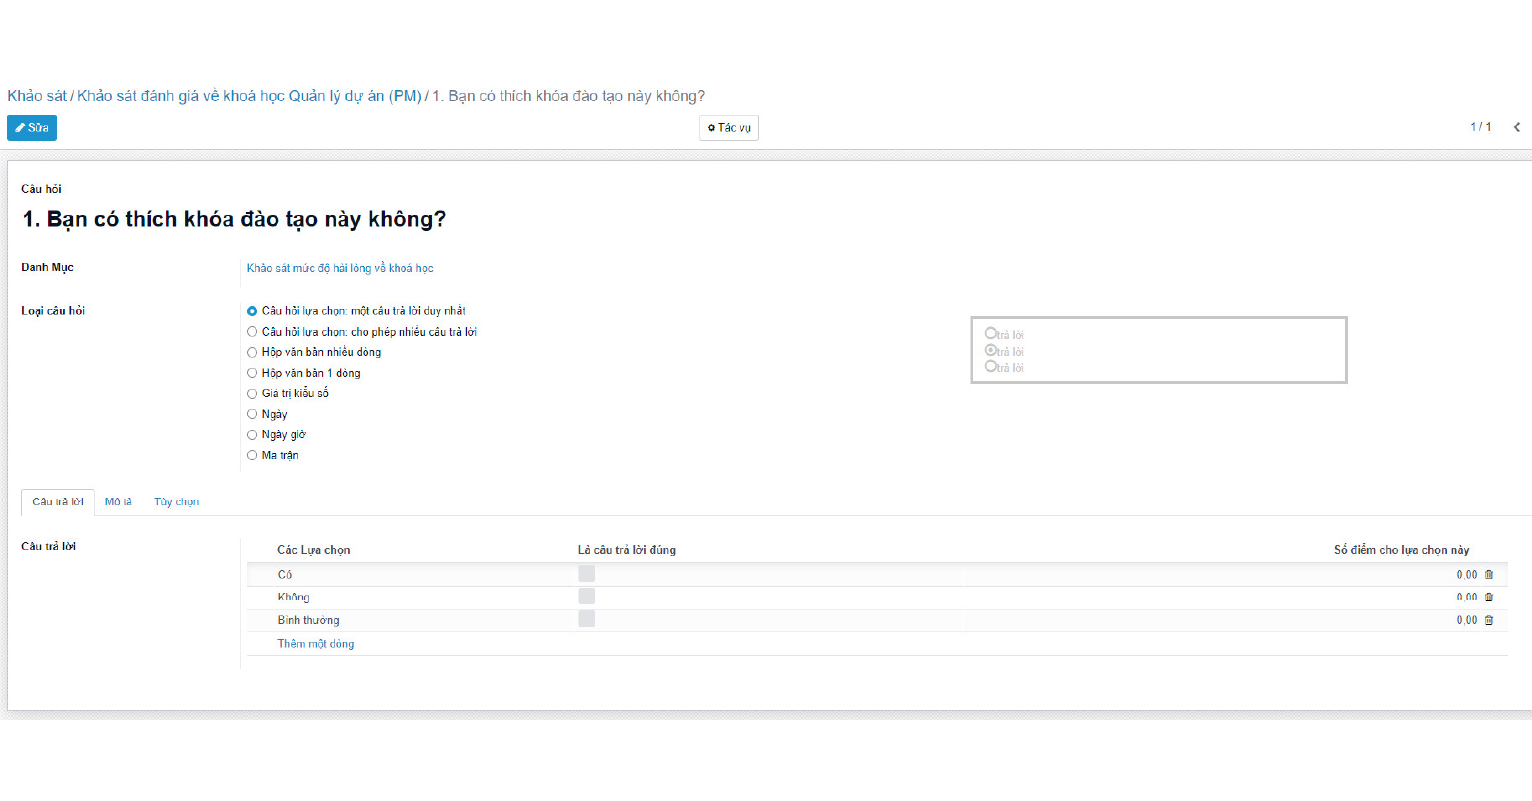Sort by the Các Lựa chọn column header
The image size is (1532, 801).
click(x=314, y=550)
